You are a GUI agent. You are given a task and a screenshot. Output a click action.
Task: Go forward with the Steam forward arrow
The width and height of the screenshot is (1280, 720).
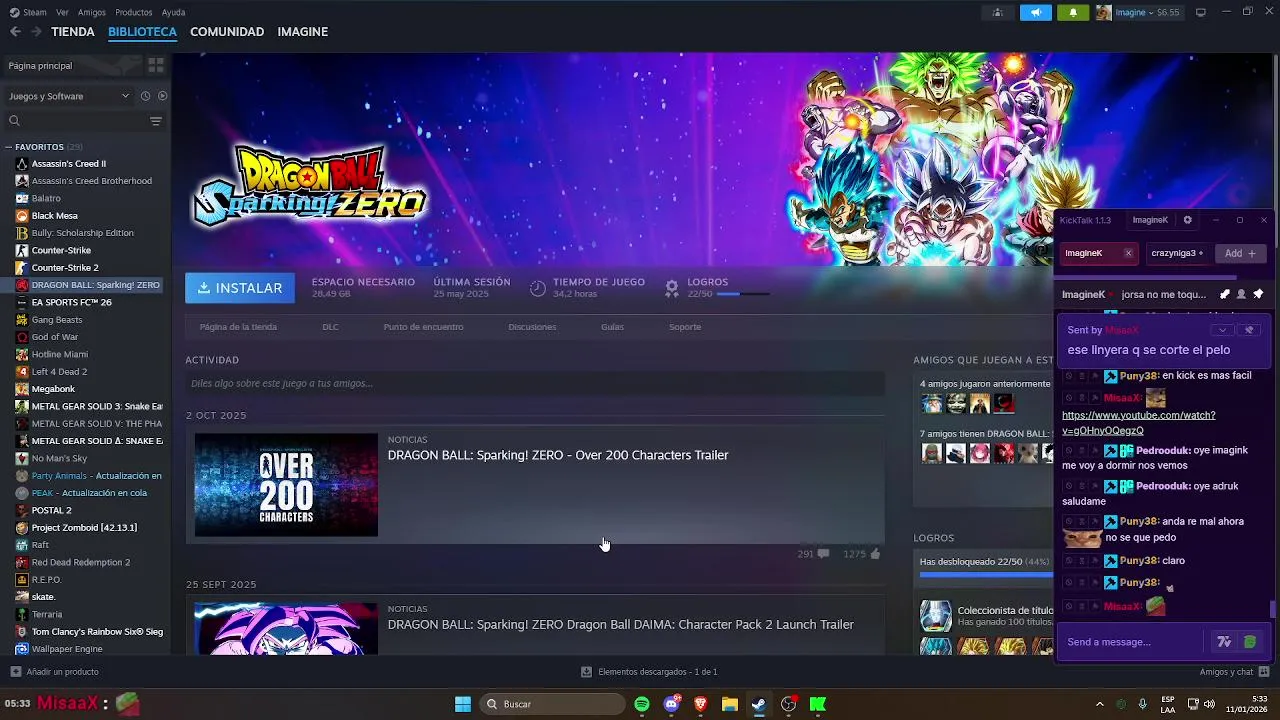point(36,32)
